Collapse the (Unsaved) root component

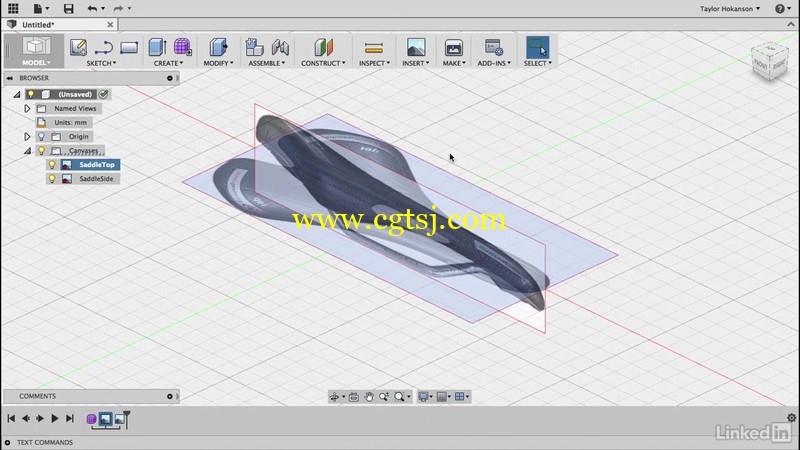[x=16, y=94]
